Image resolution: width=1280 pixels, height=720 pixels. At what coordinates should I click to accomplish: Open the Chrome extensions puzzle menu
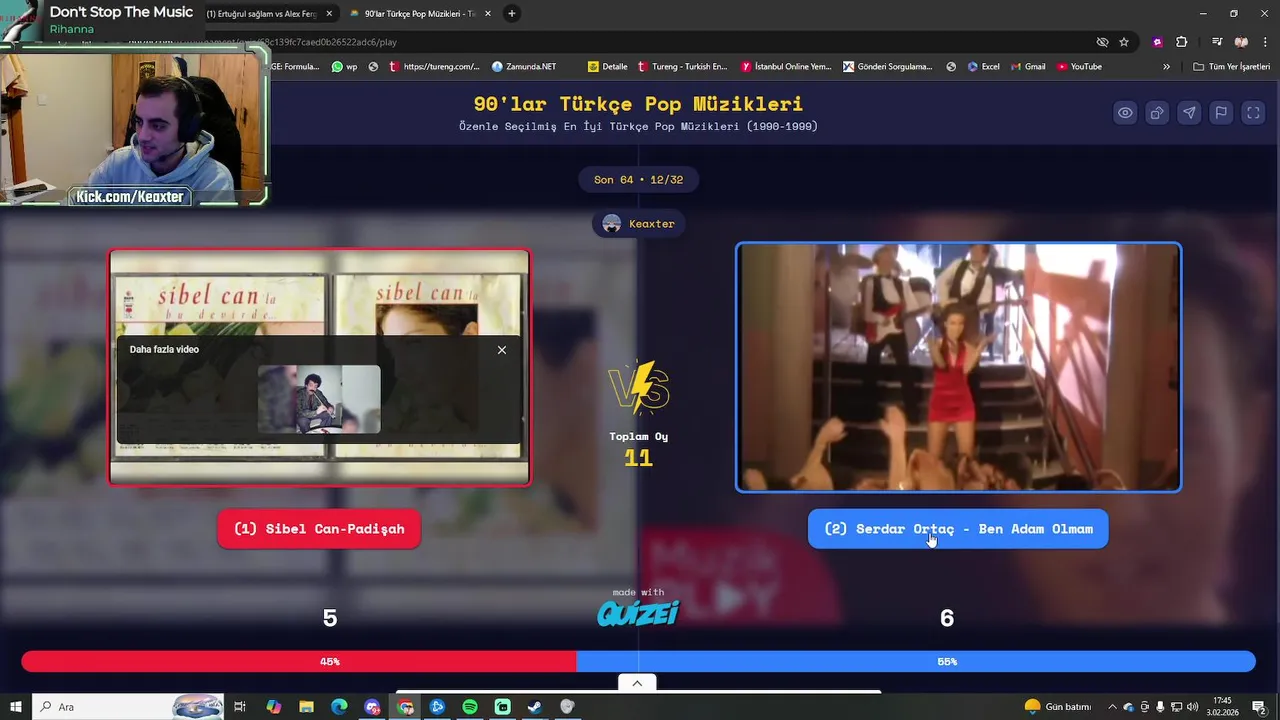(x=1181, y=42)
